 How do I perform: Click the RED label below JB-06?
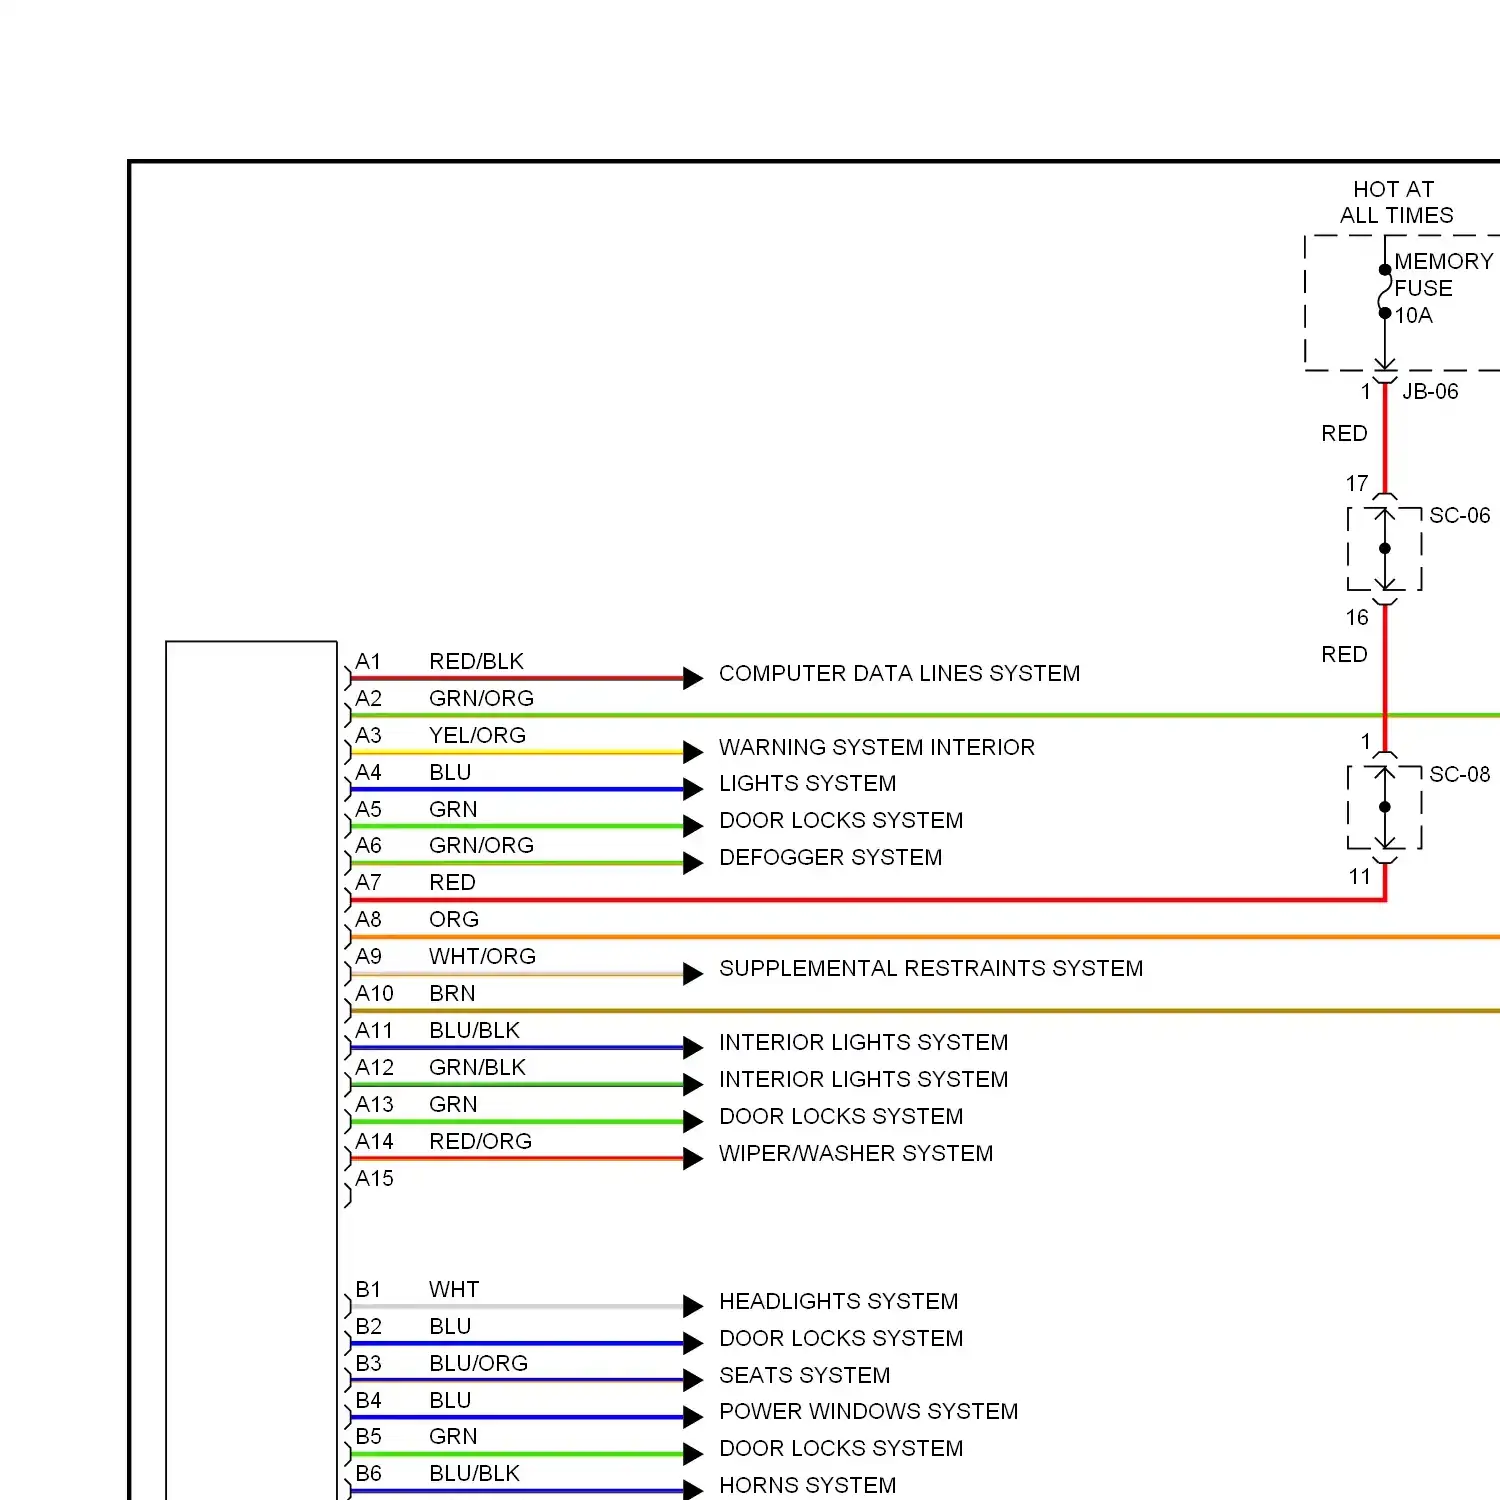(x=1344, y=433)
